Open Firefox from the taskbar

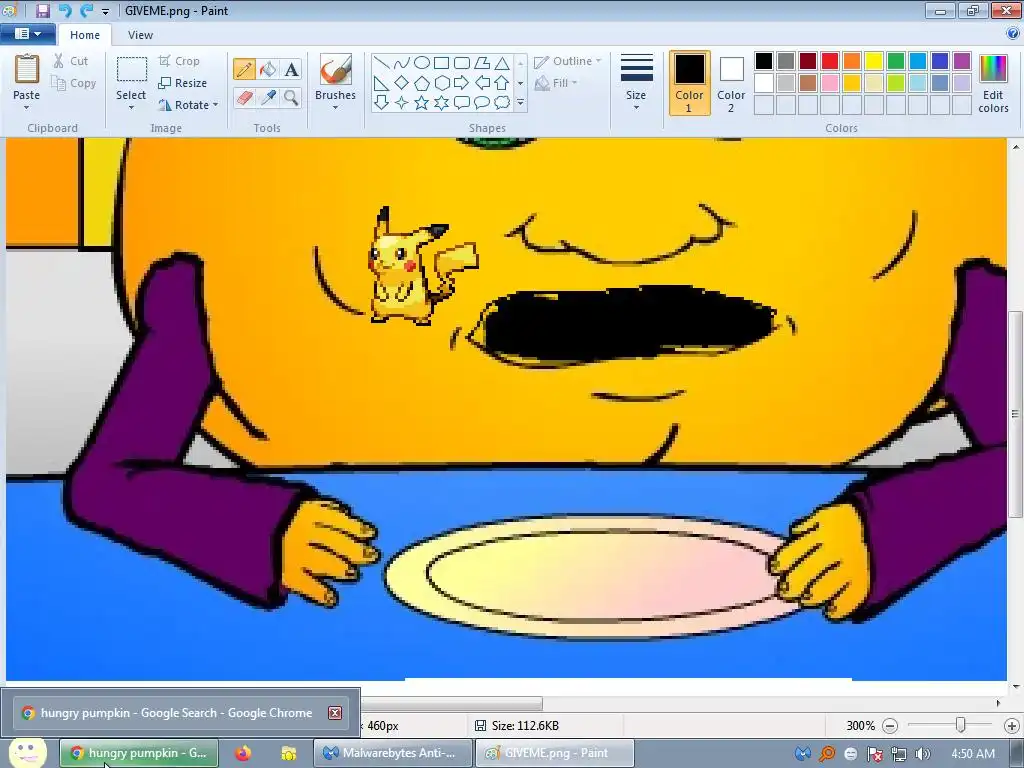point(243,753)
